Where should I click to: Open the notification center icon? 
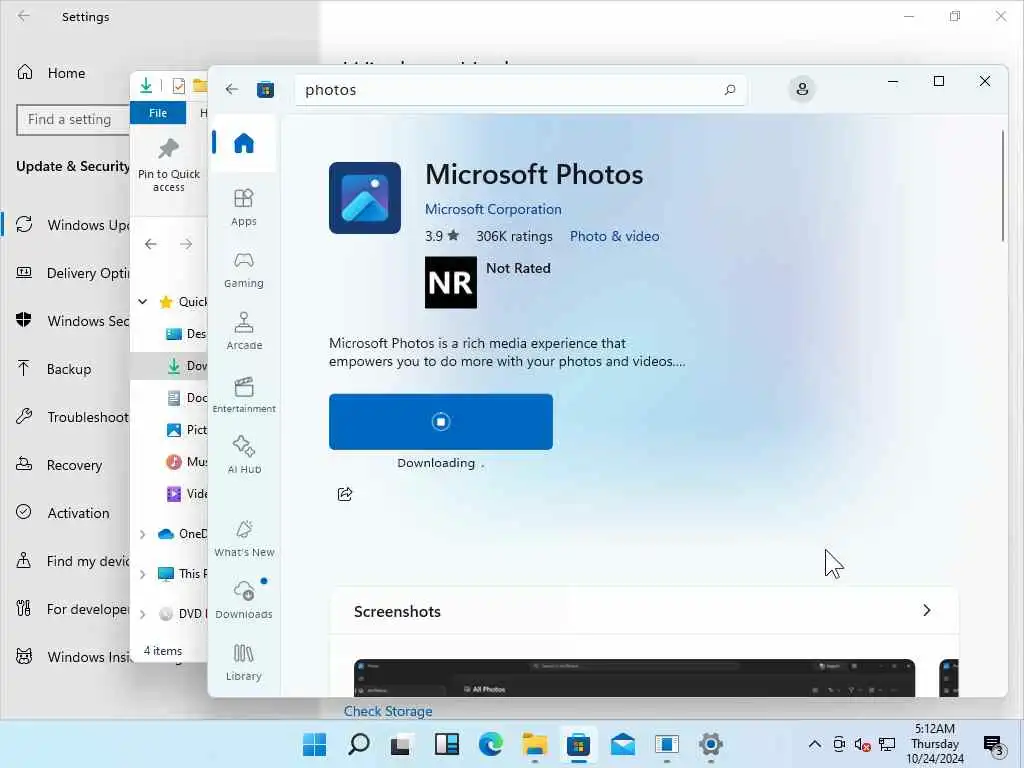tap(993, 744)
